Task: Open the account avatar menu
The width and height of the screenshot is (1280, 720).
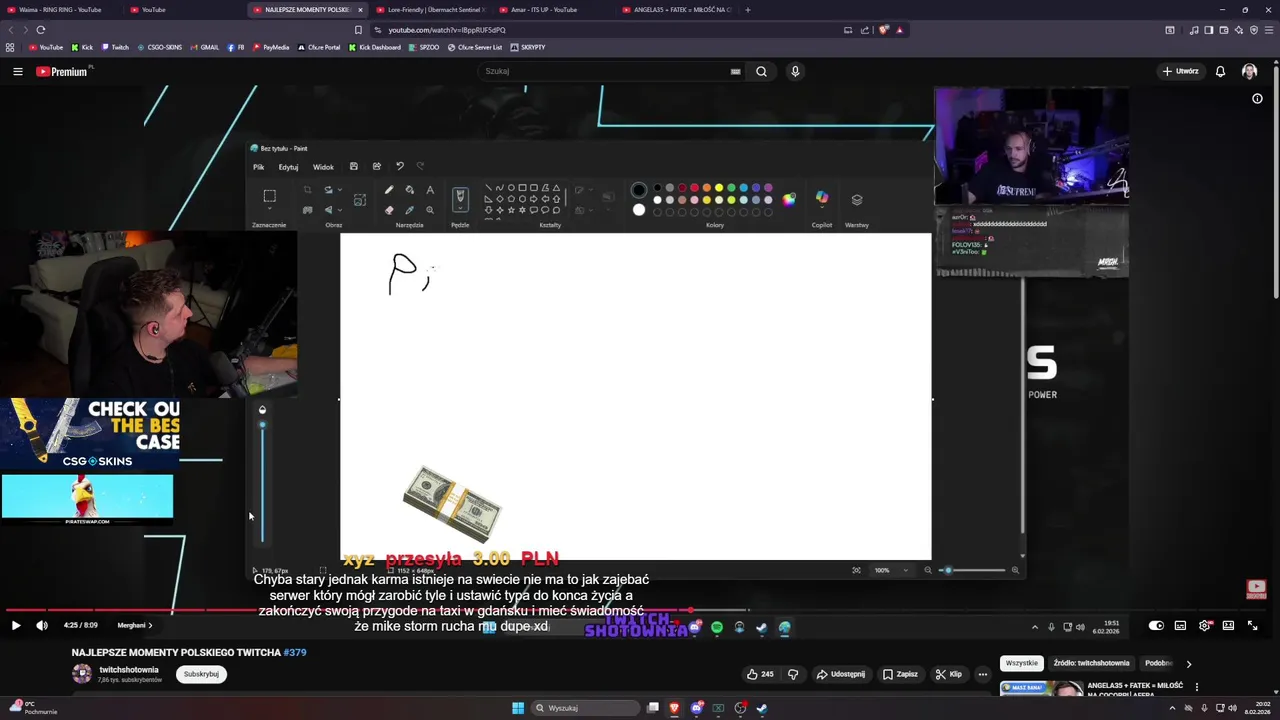Action: [1249, 71]
